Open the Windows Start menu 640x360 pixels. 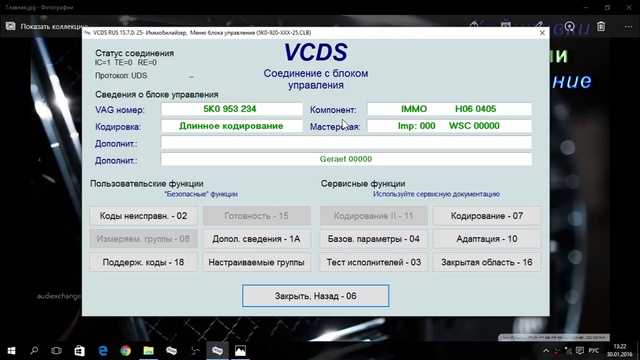[x=11, y=351]
